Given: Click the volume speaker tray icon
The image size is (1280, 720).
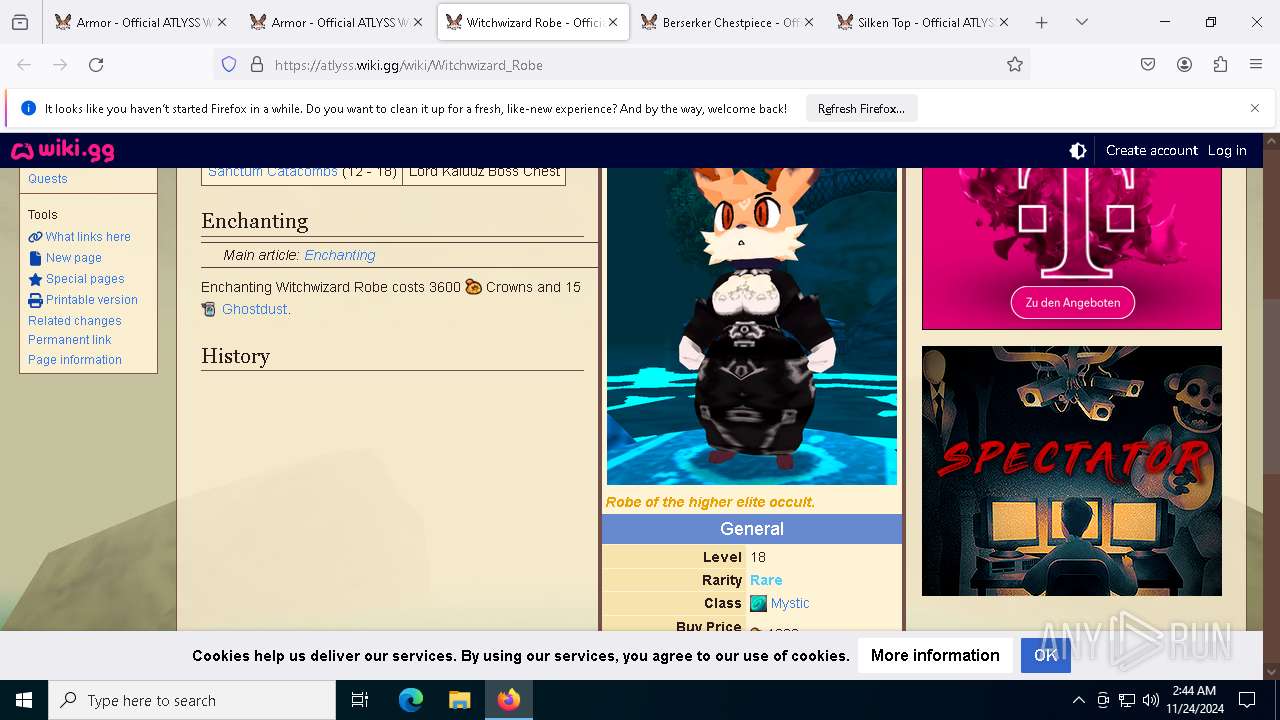Looking at the screenshot, I should click(x=1151, y=700).
